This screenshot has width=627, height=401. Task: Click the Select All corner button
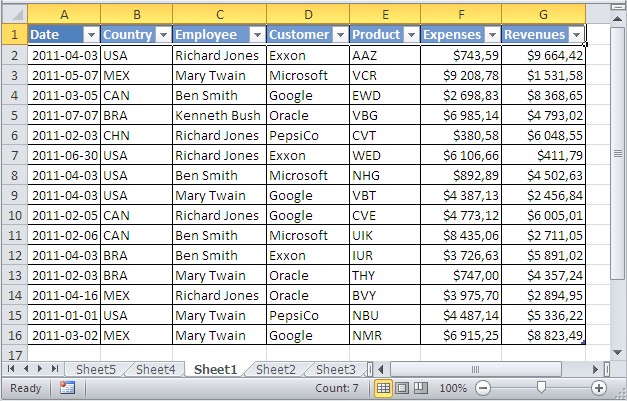15,14
